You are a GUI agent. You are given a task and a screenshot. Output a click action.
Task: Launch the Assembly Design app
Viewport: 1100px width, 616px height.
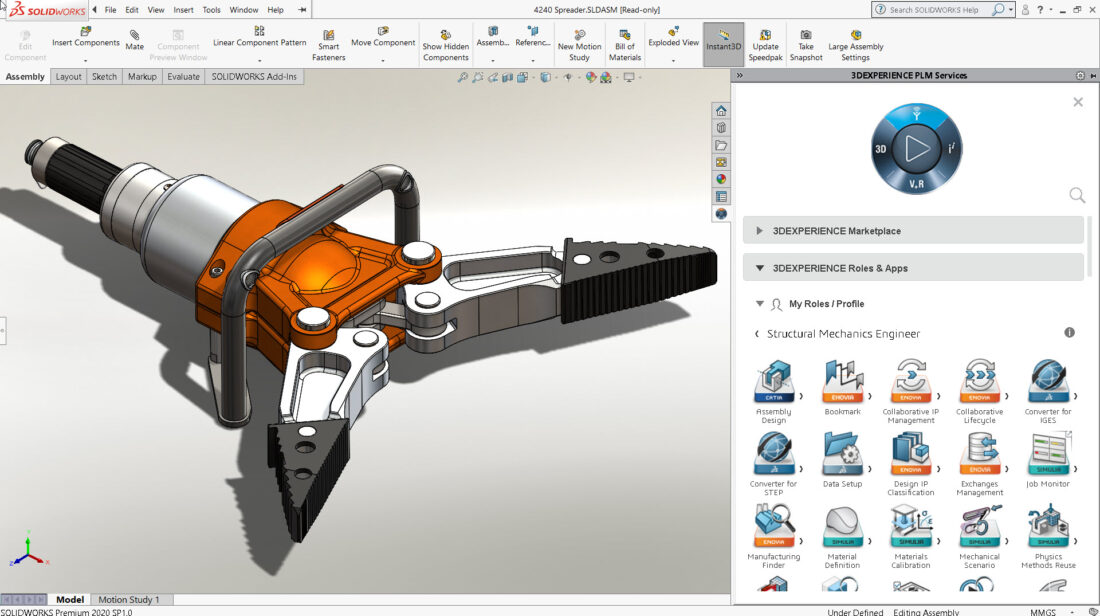(x=774, y=391)
